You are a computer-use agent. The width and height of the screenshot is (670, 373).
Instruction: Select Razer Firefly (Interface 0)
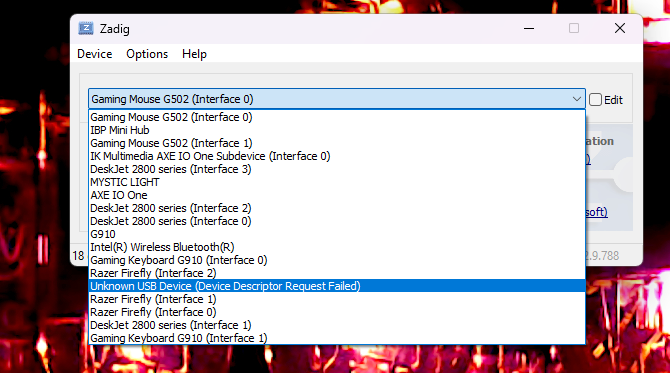(337, 312)
